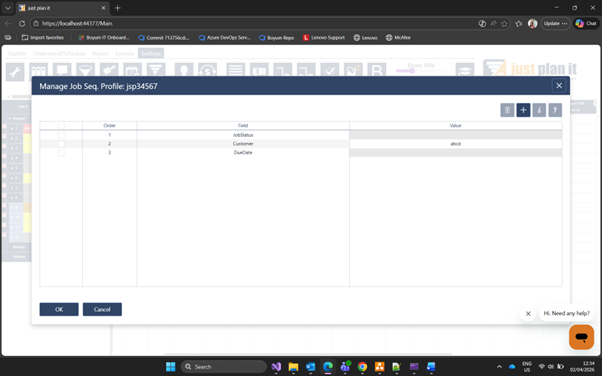
Task: Click the browser Update button
Action: (555, 23)
